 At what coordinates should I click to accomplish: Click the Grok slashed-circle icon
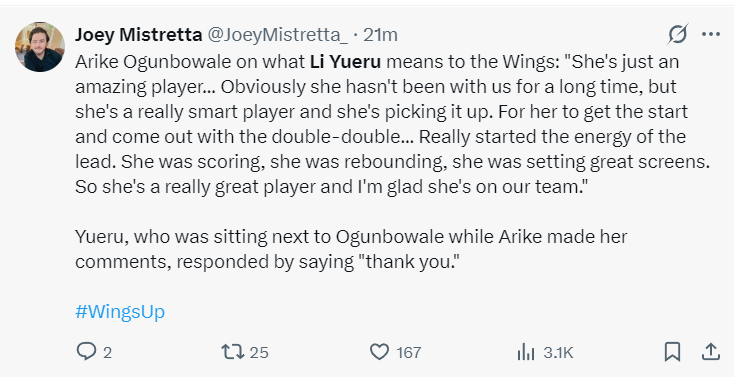point(678,34)
